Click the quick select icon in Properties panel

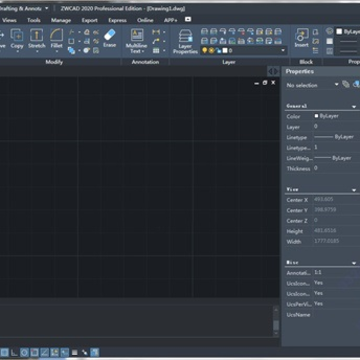356,84
